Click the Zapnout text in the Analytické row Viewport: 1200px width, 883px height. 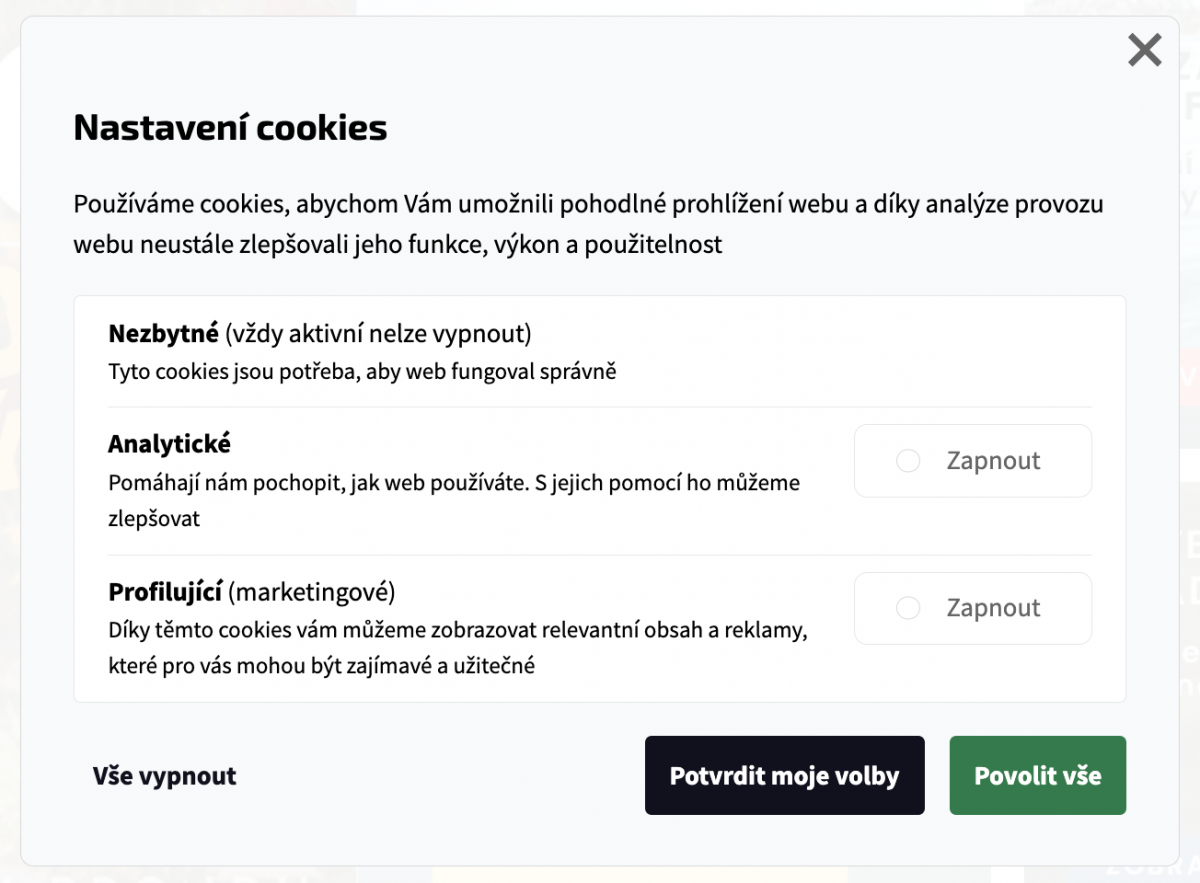click(993, 461)
